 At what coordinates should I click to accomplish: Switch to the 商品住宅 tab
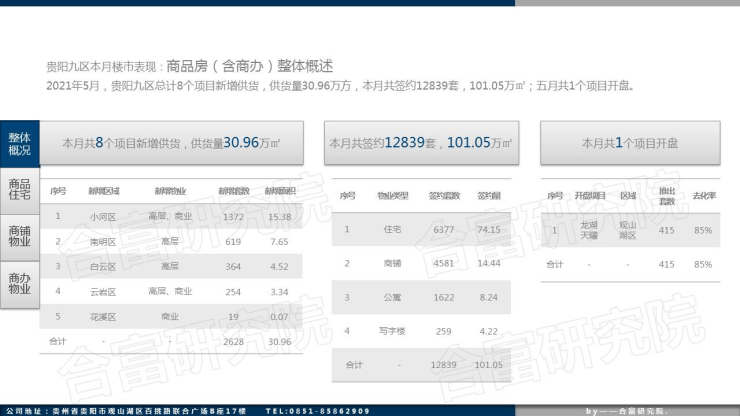click(x=20, y=190)
